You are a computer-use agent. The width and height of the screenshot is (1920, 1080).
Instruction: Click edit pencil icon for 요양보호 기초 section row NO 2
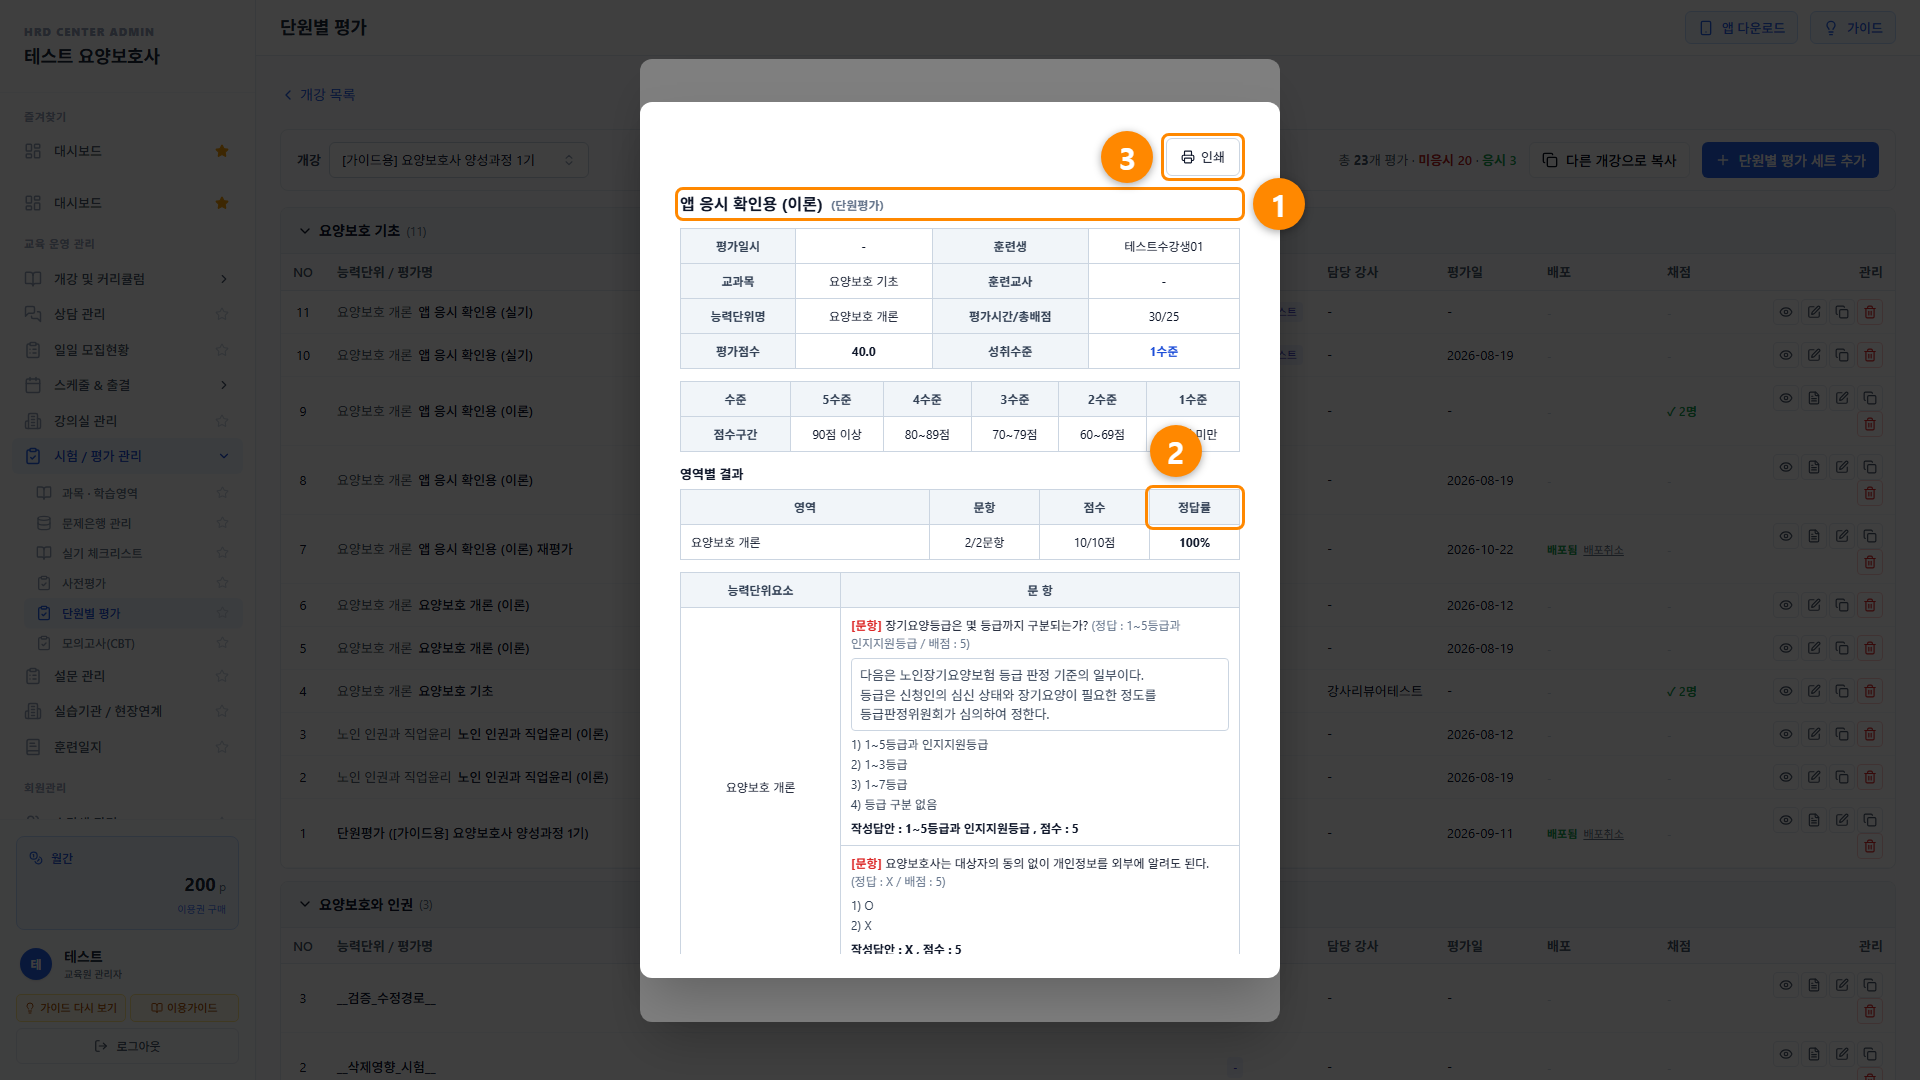(x=1813, y=777)
